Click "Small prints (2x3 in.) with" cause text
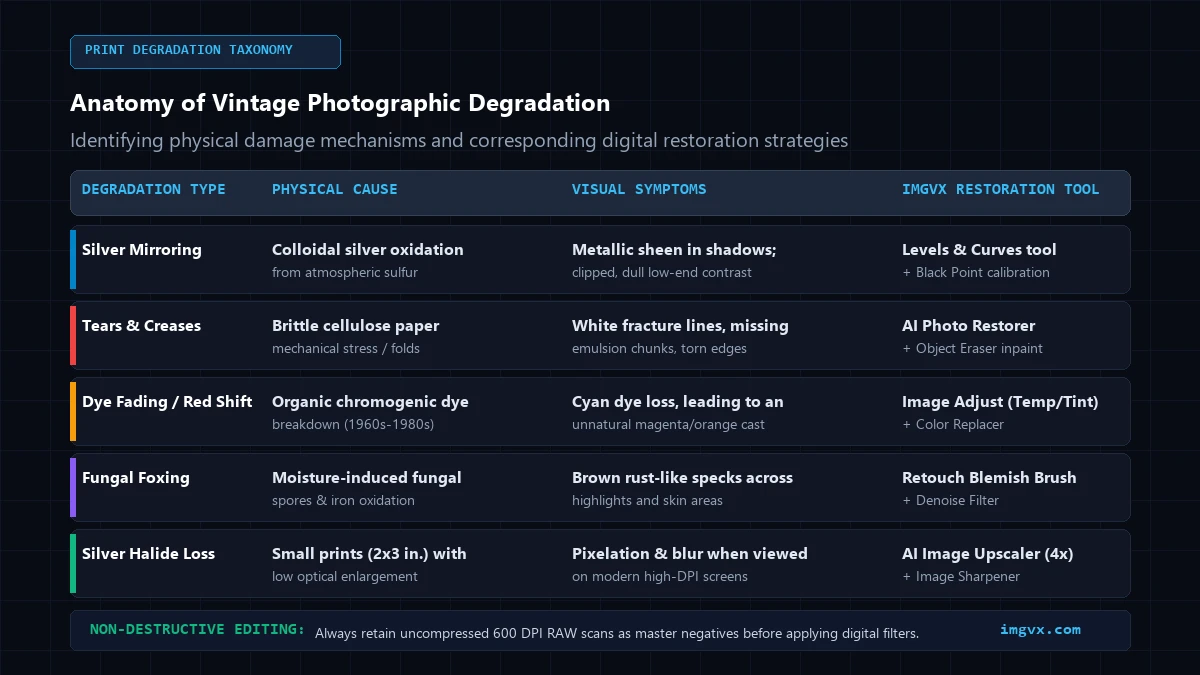The height and width of the screenshot is (675, 1200). (x=369, y=554)
